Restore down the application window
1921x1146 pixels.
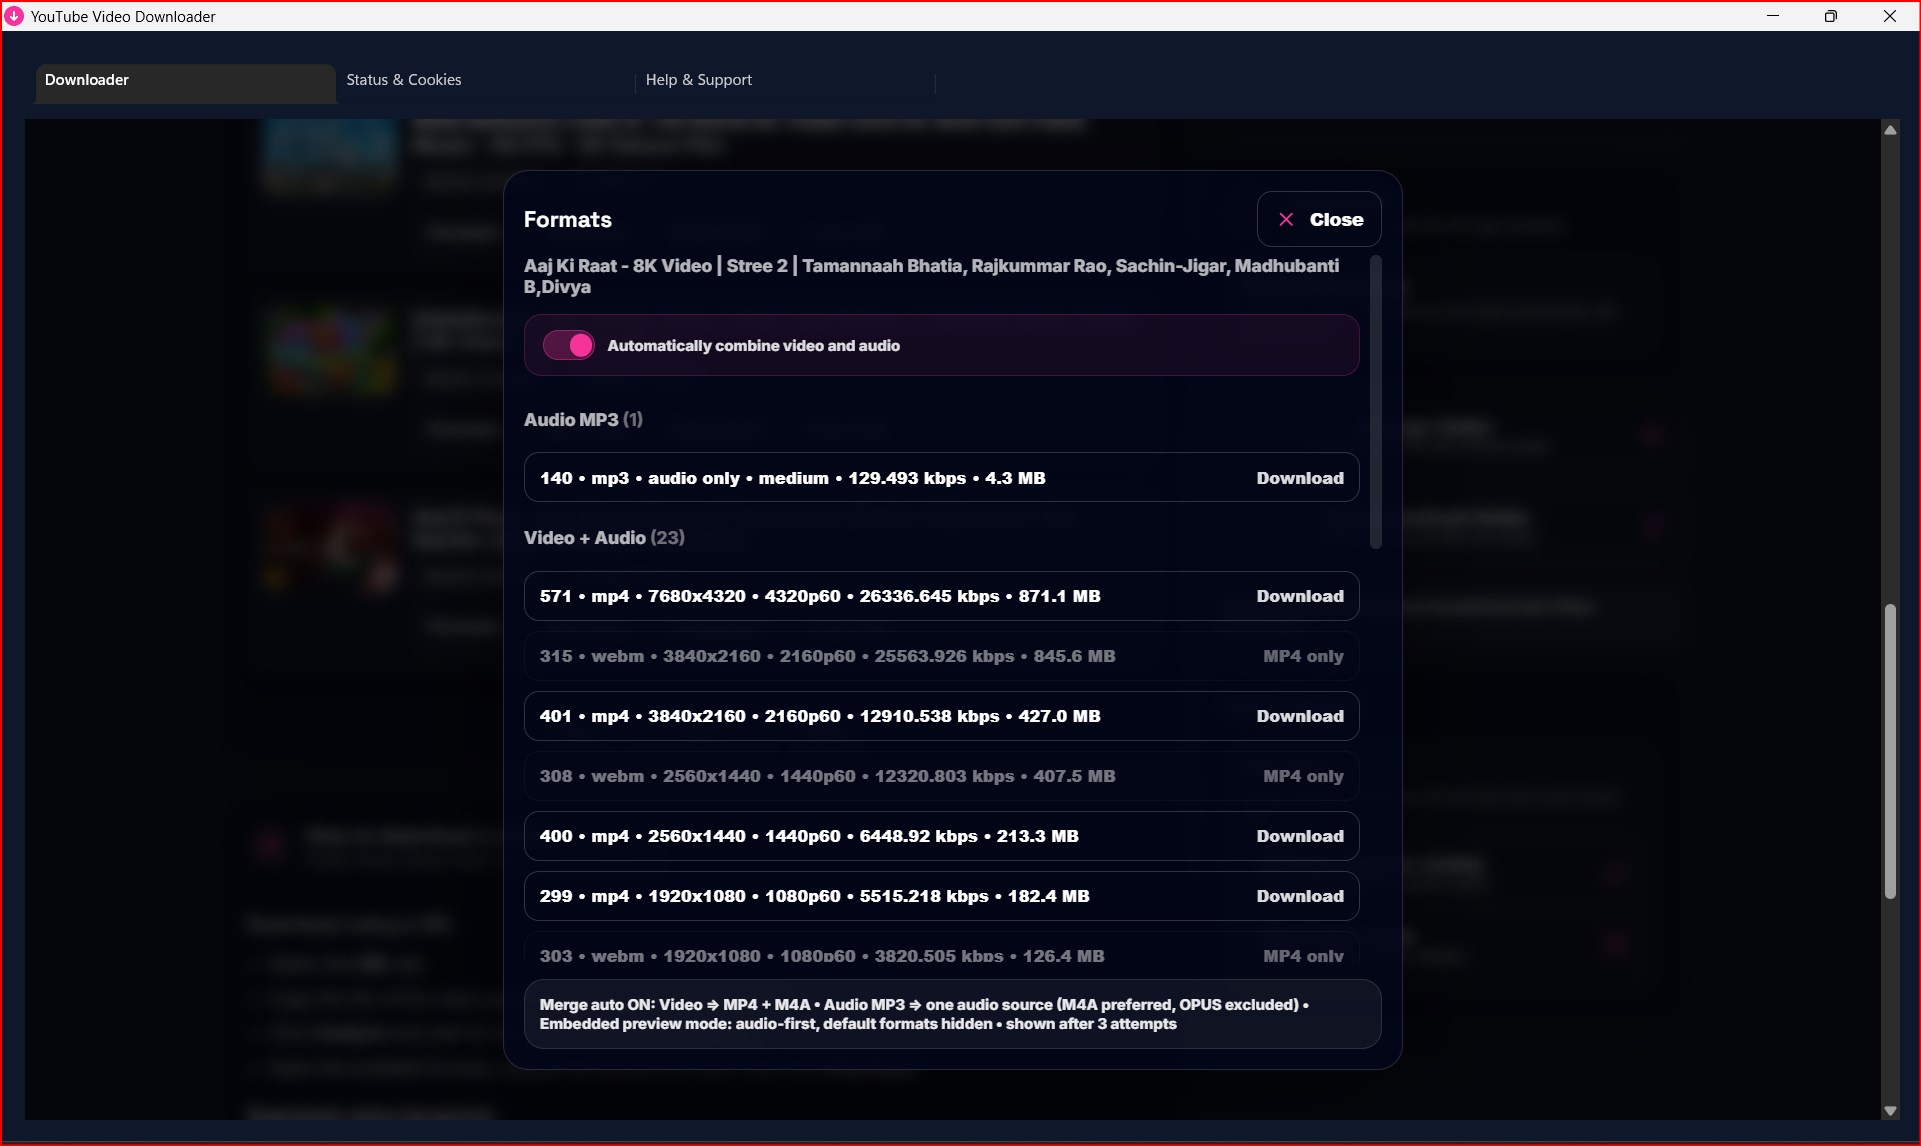1830,16
